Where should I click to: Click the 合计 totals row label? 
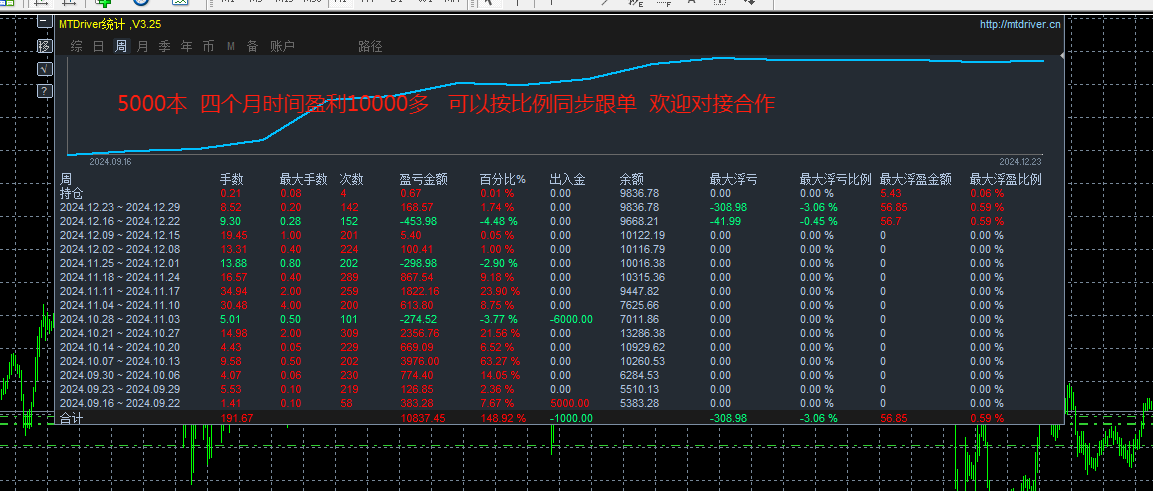coord(71,418)
